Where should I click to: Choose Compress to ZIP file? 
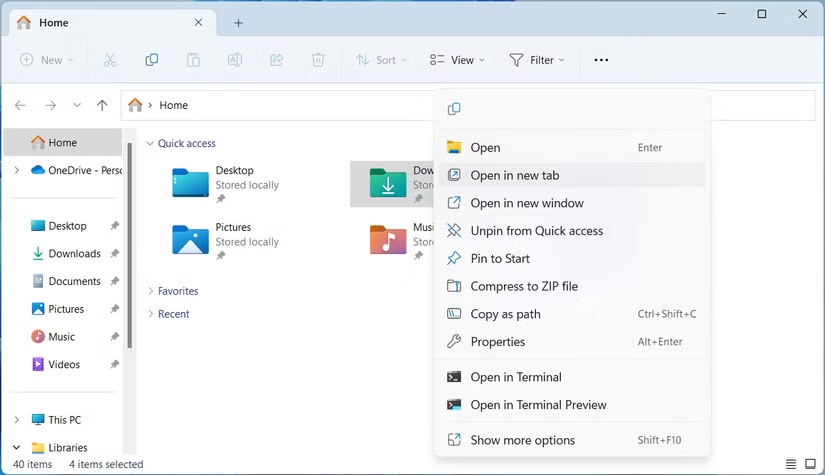[x=524, y=286]
